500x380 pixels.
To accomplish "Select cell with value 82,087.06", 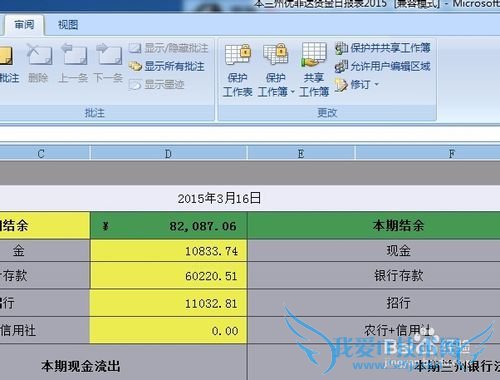I will tap(168, 226).
